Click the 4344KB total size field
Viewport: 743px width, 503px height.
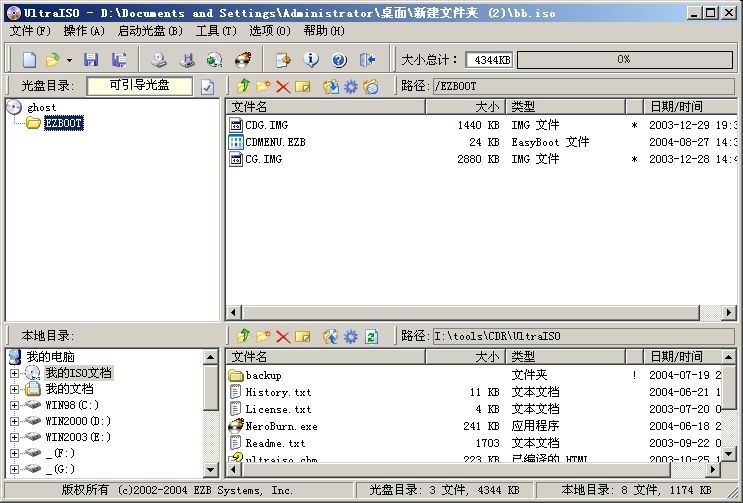pyautogui.click(x=489, y=60)
